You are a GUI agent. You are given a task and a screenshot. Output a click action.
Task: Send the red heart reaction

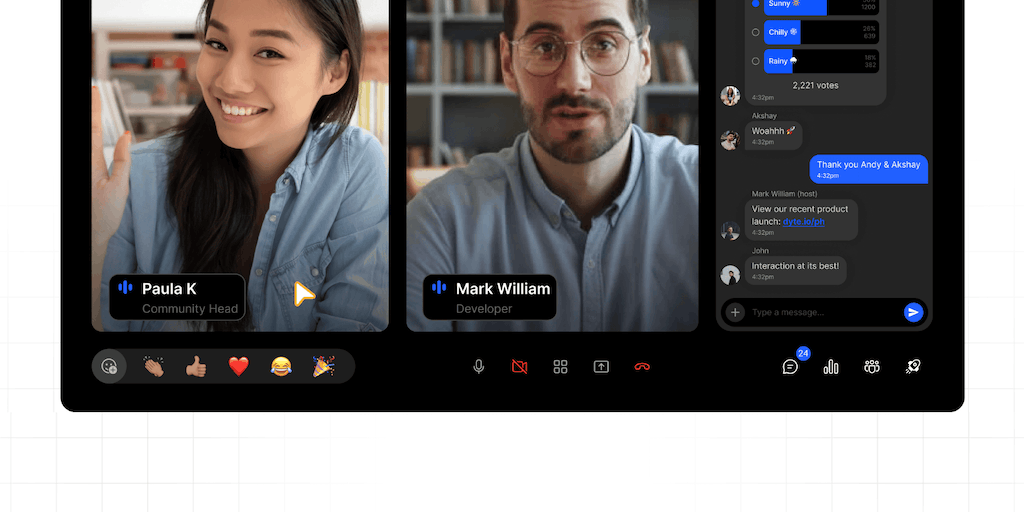239,366
